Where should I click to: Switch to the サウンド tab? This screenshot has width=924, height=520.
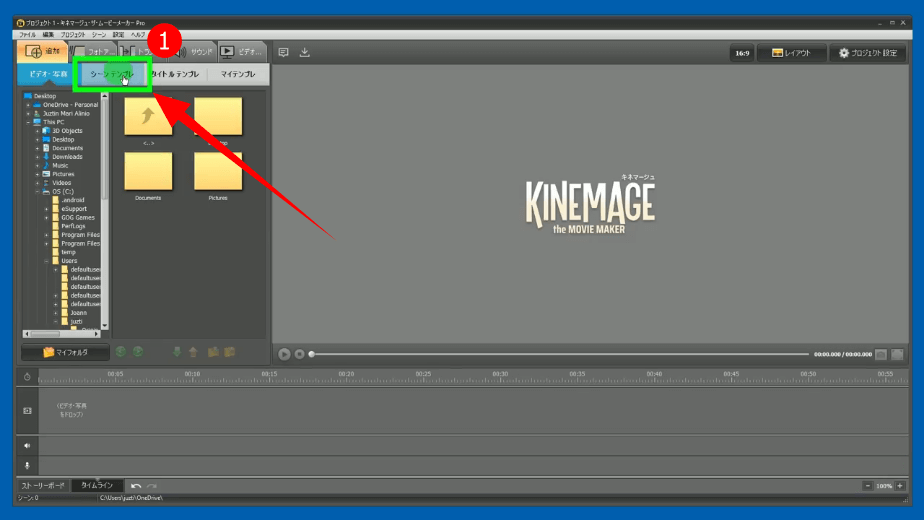click(x=198, y=52)
